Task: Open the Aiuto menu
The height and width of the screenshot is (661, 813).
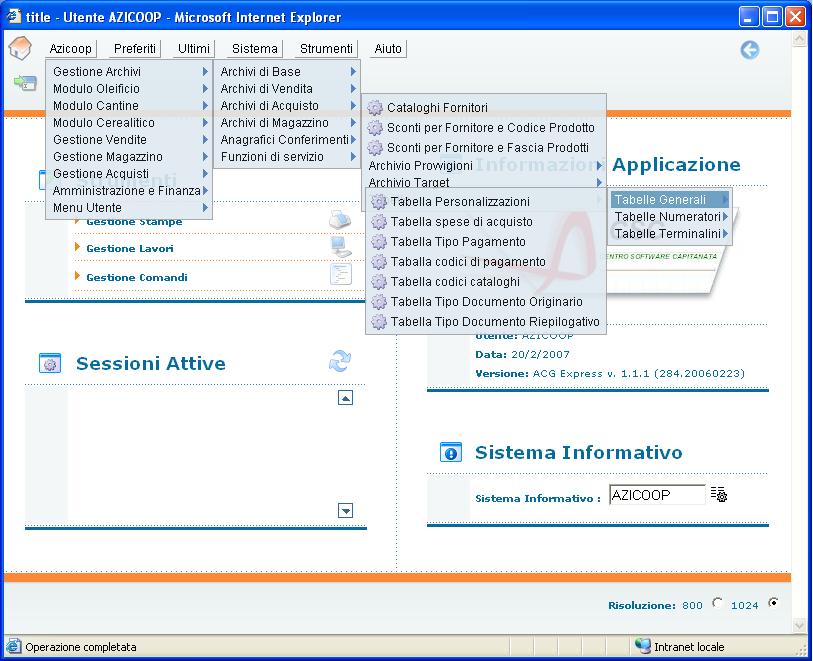Action: click(388, 49)
